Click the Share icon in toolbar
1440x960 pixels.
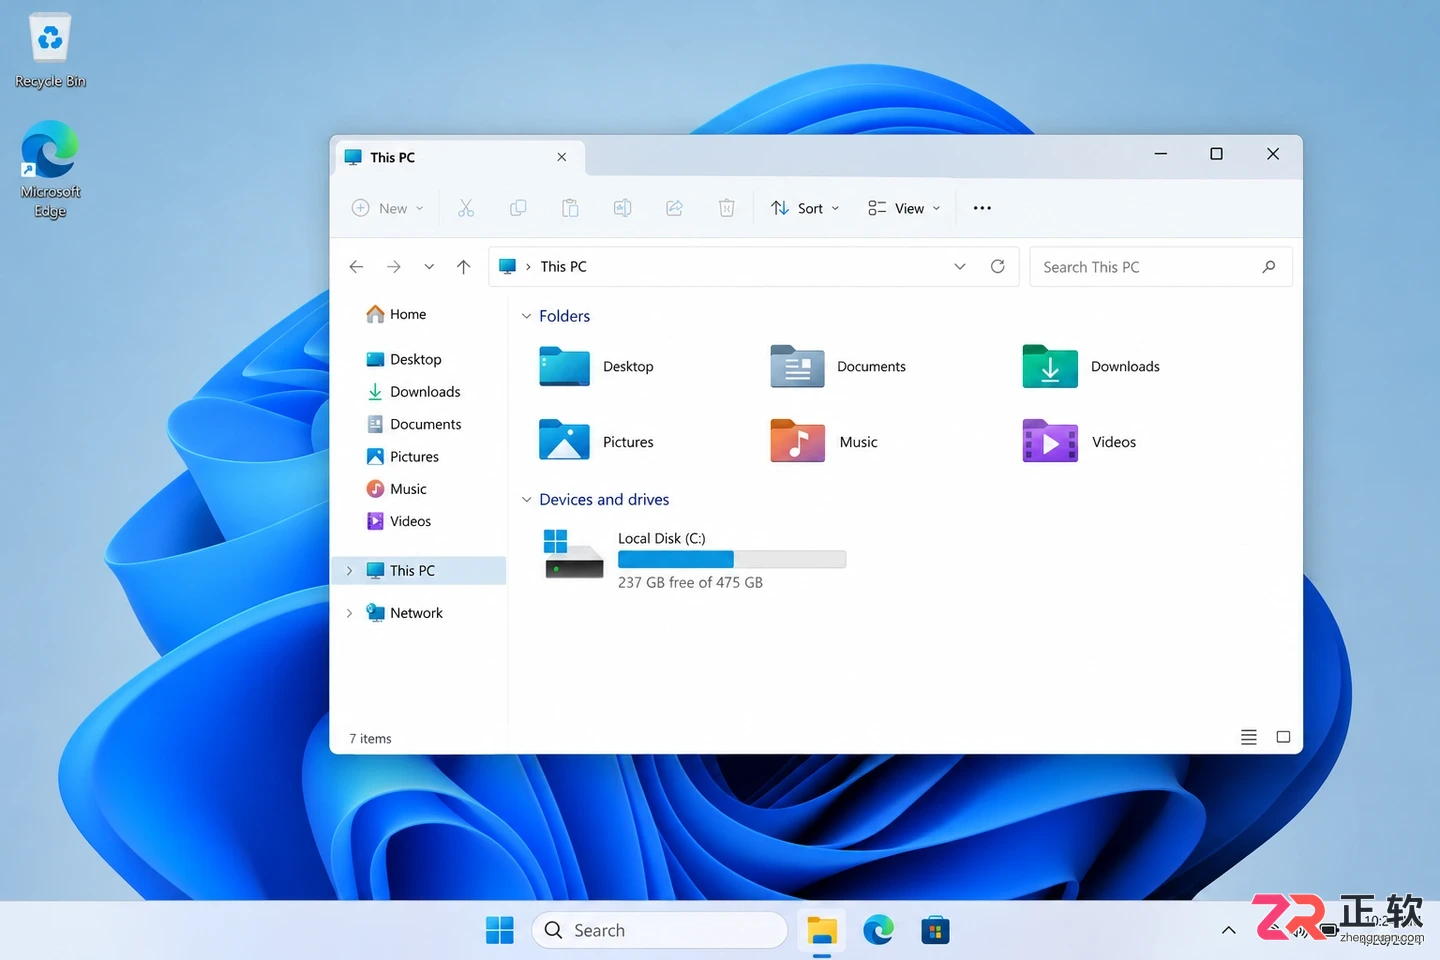coord(675,208)
